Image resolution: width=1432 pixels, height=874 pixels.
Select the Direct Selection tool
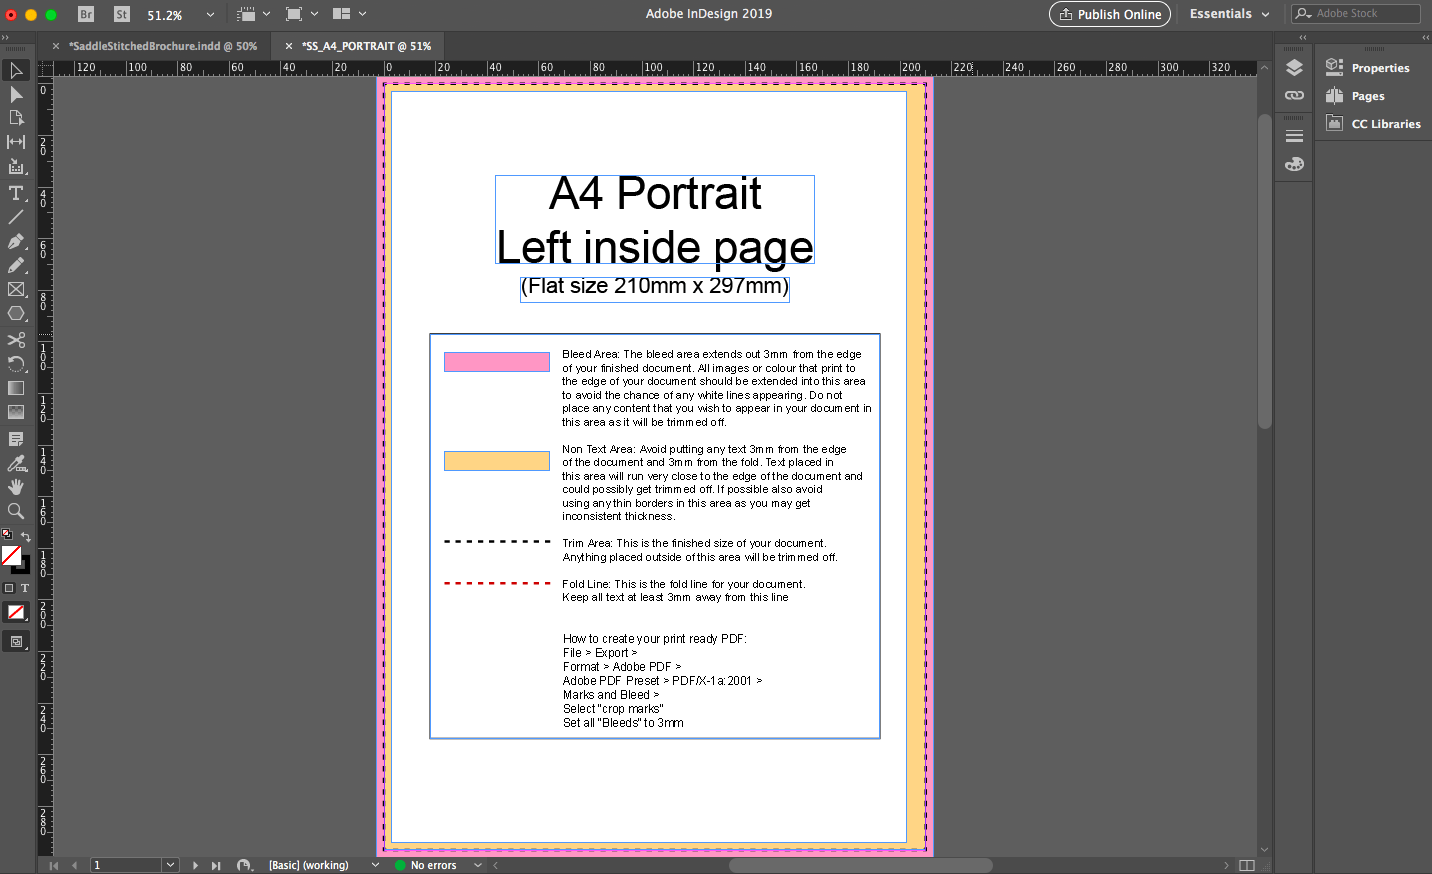(x=16, y=94)
